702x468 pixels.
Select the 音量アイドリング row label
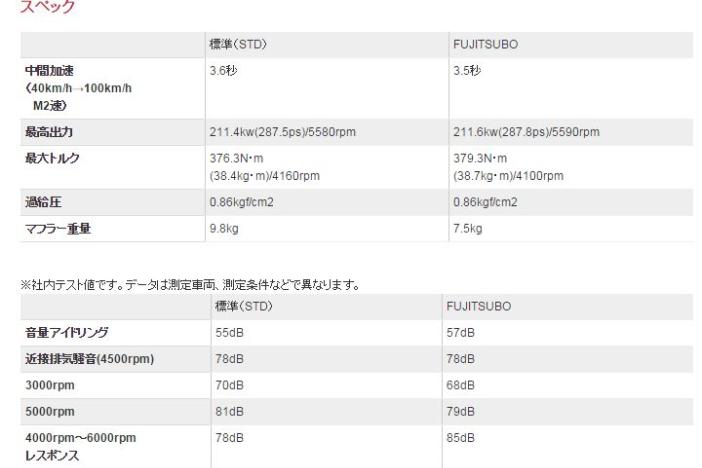[67, 330]
